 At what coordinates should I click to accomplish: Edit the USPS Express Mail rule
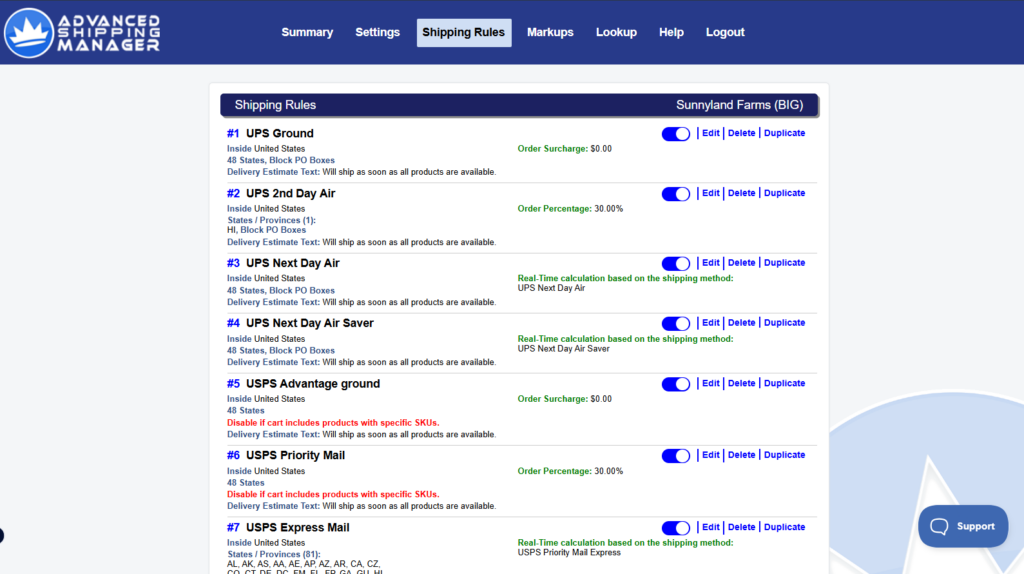point(711,528)
